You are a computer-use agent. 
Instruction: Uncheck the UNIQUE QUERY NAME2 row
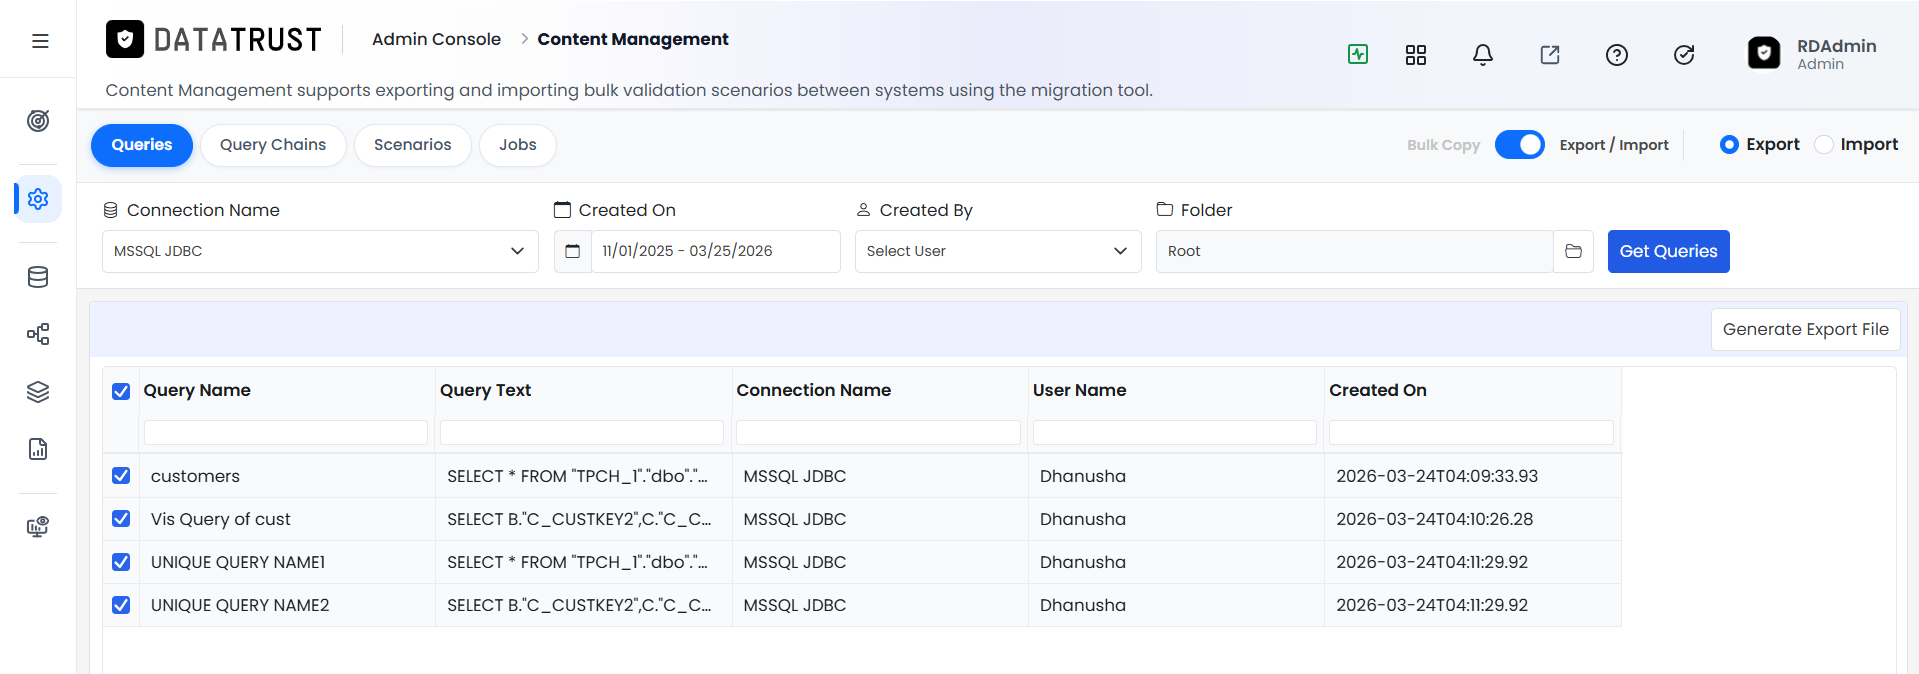121,604
